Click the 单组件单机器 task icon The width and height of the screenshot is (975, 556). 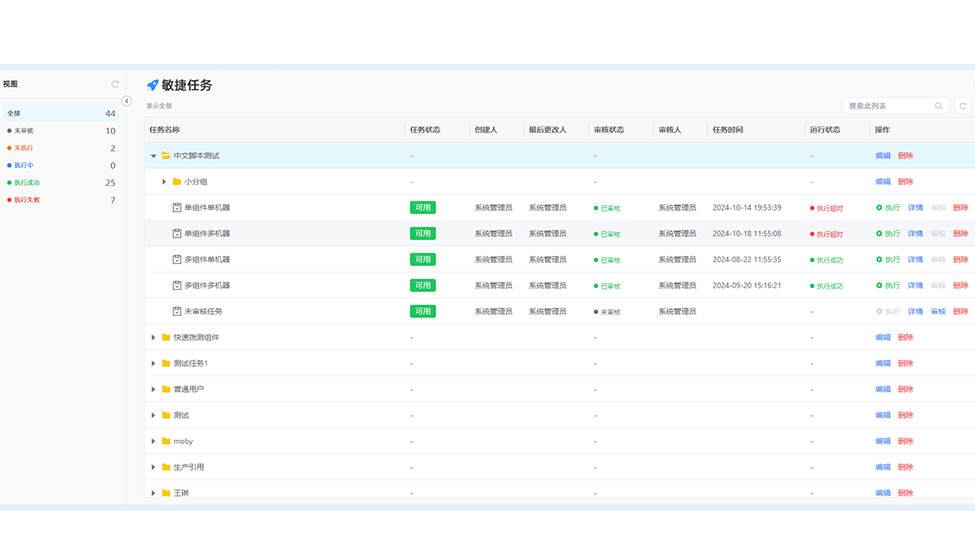tap(177, 208)
